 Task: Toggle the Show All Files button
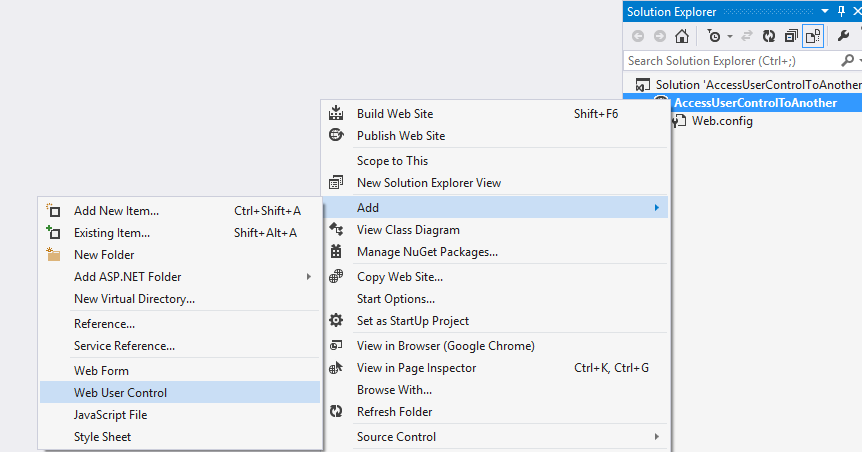813,36
